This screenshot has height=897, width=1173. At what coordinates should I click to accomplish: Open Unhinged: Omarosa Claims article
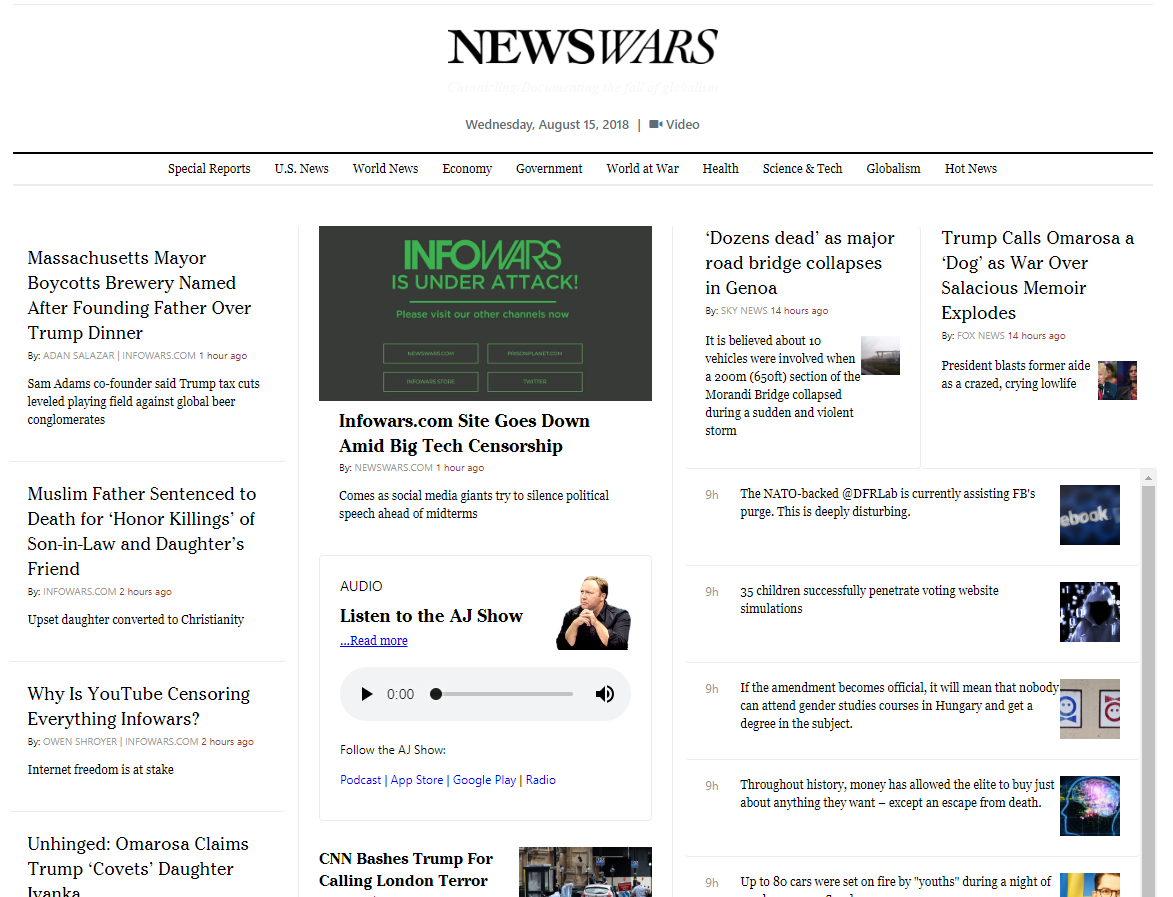[138, 866]
